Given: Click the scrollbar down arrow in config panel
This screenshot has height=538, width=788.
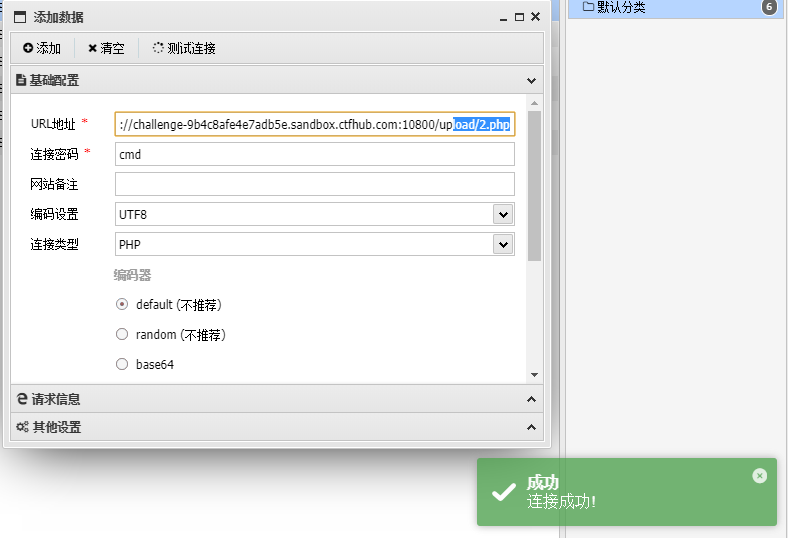Looking at the screenshot, I should 534,375.
